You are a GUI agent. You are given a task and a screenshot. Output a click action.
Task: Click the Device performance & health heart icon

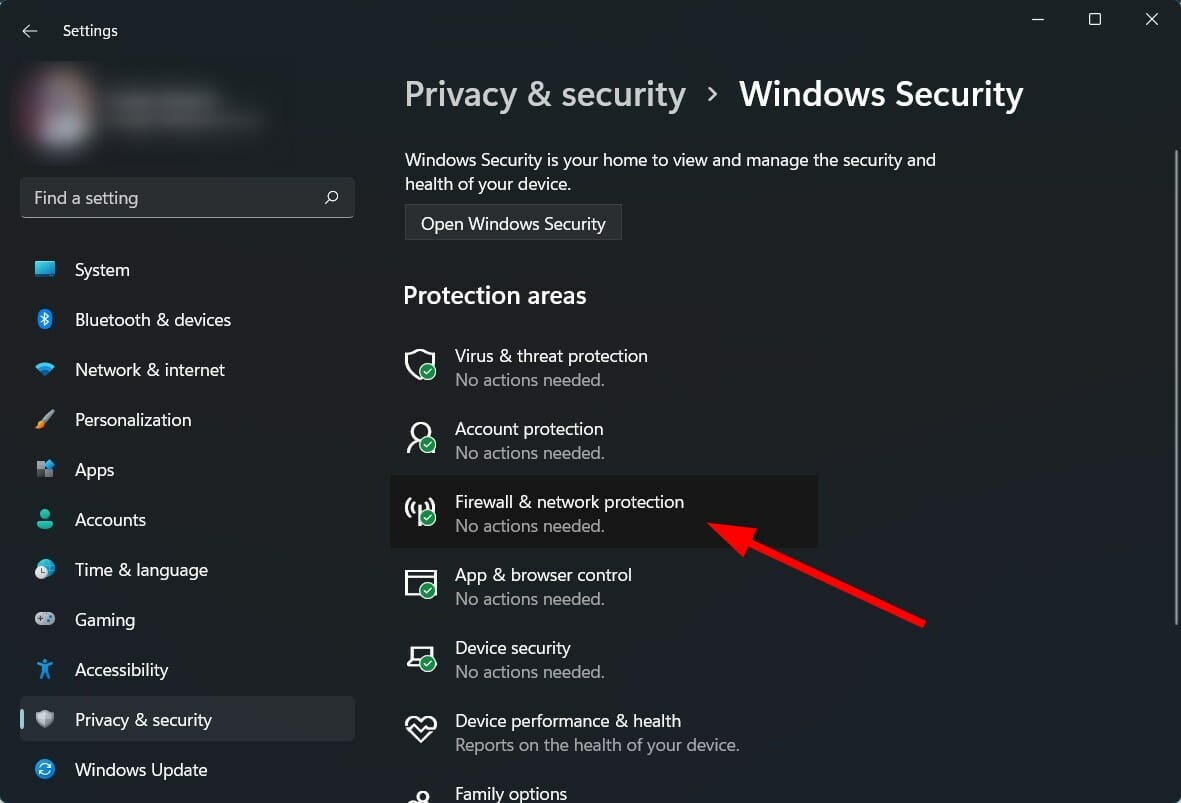(x=420, y=729)
